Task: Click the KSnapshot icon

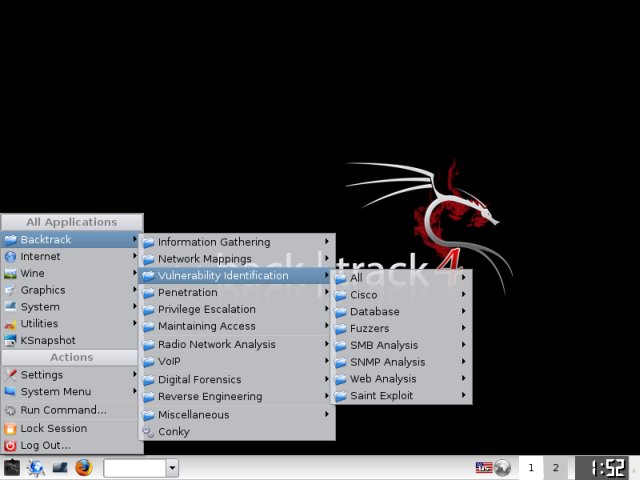Action: [x=10, y=340]
